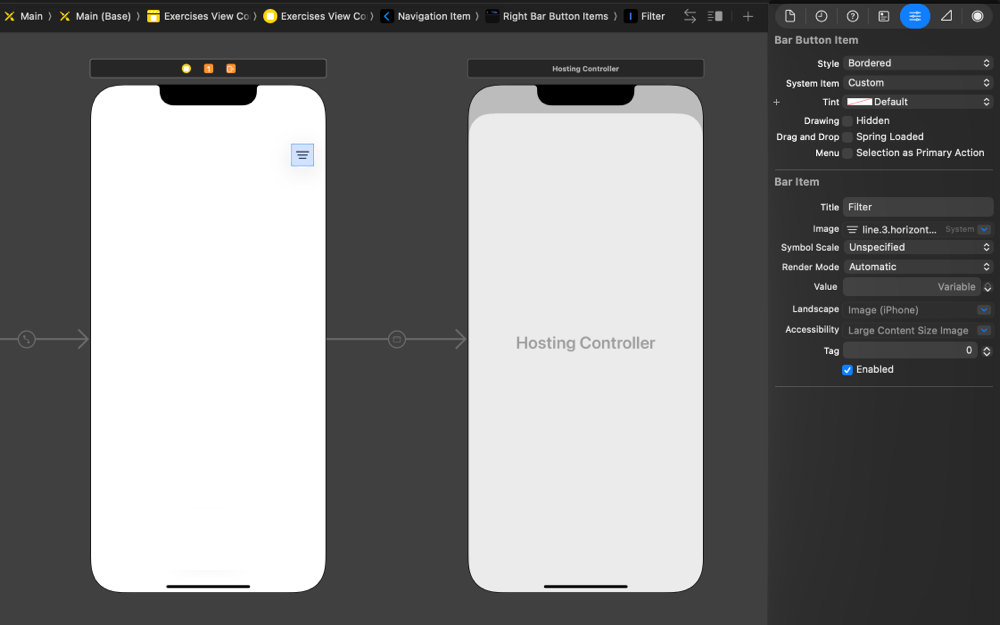Open the Style dropdown

[x=918, y=63]
